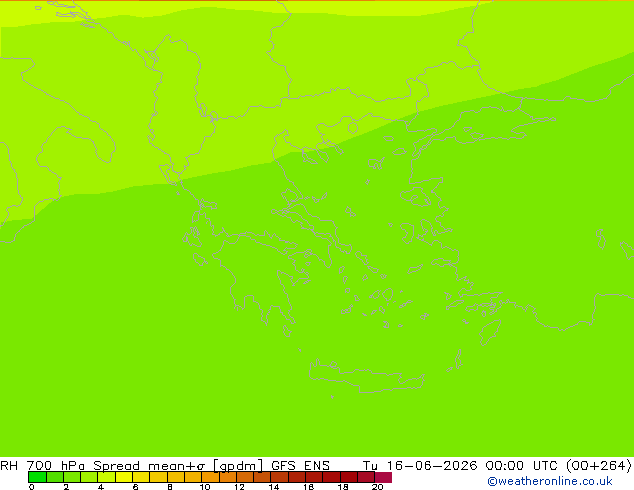The width and height of the screenshot is (634, 490).
Task: Pick the dark red legend swatch at 18
Action: 349,477
